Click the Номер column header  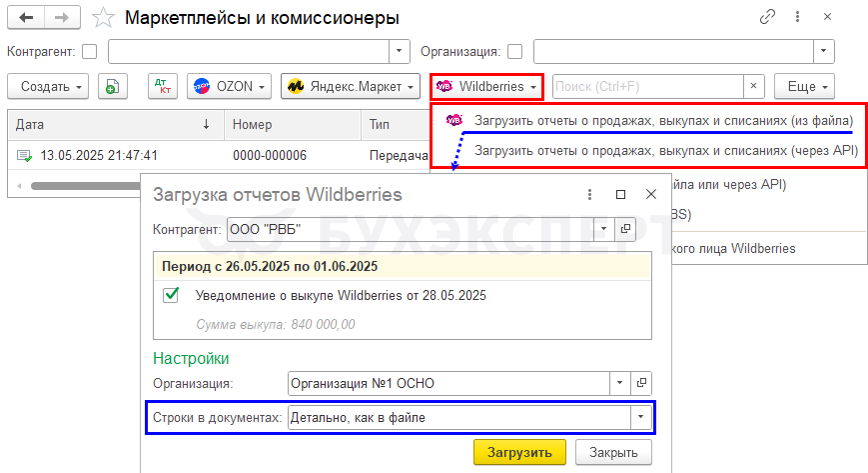point(293,125)
